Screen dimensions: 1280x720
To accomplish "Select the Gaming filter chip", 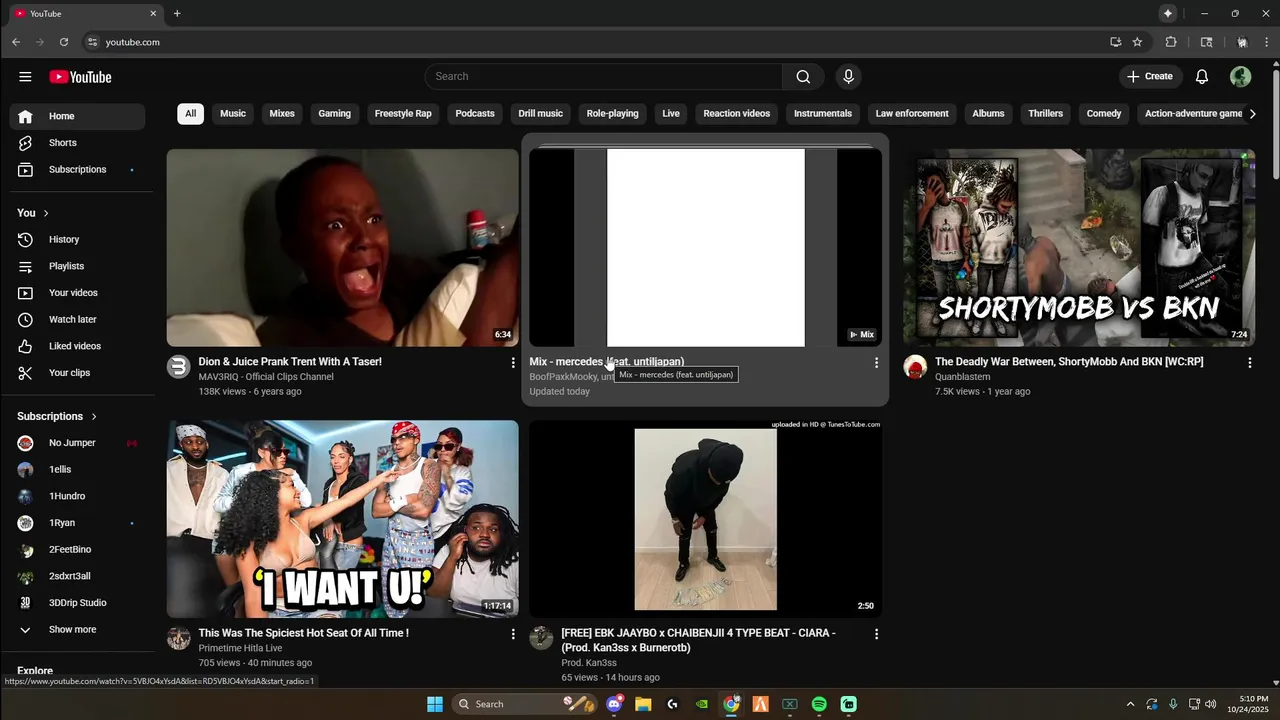I will [x=334, y=114].
